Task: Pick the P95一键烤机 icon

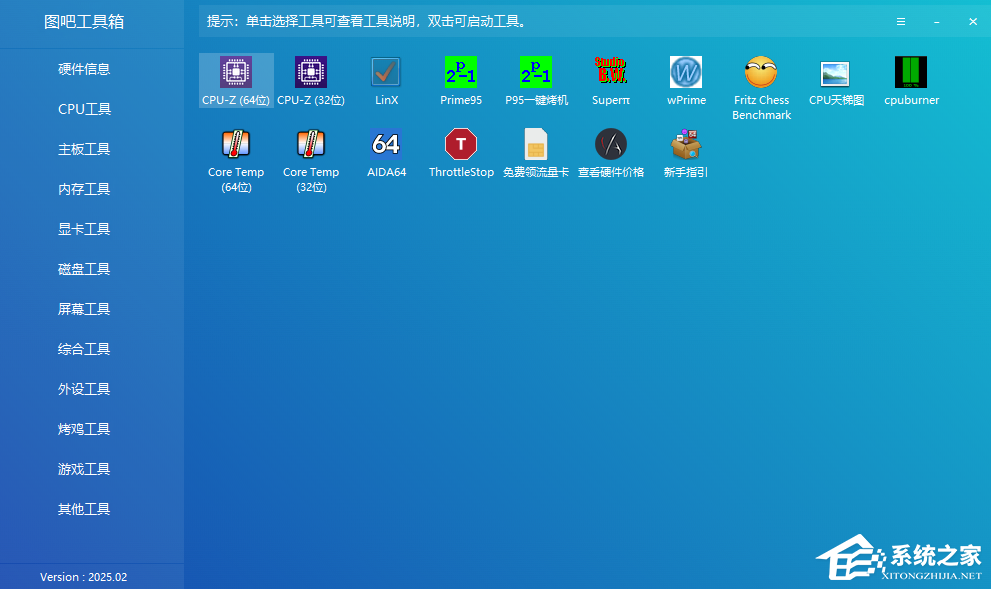Action: pyautogui.click(x=536, y=73)
